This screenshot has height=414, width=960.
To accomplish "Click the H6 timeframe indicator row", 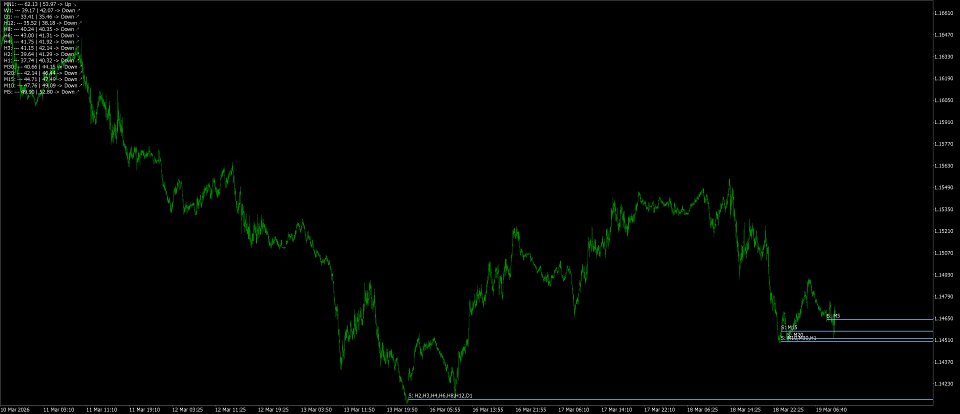I will click(x=42, y=36).
